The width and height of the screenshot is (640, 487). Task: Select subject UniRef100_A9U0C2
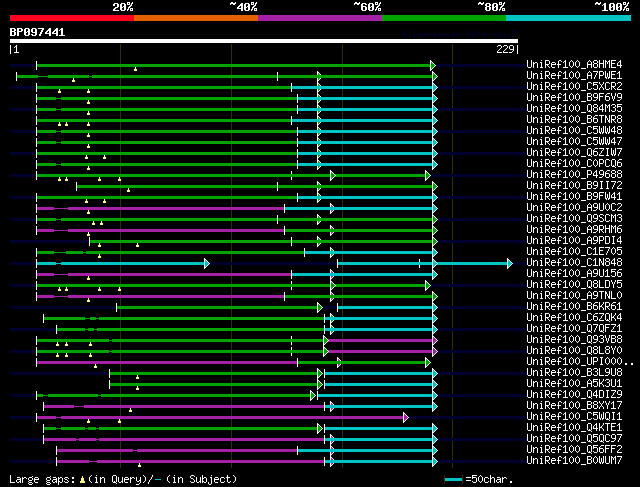[574, 208]
